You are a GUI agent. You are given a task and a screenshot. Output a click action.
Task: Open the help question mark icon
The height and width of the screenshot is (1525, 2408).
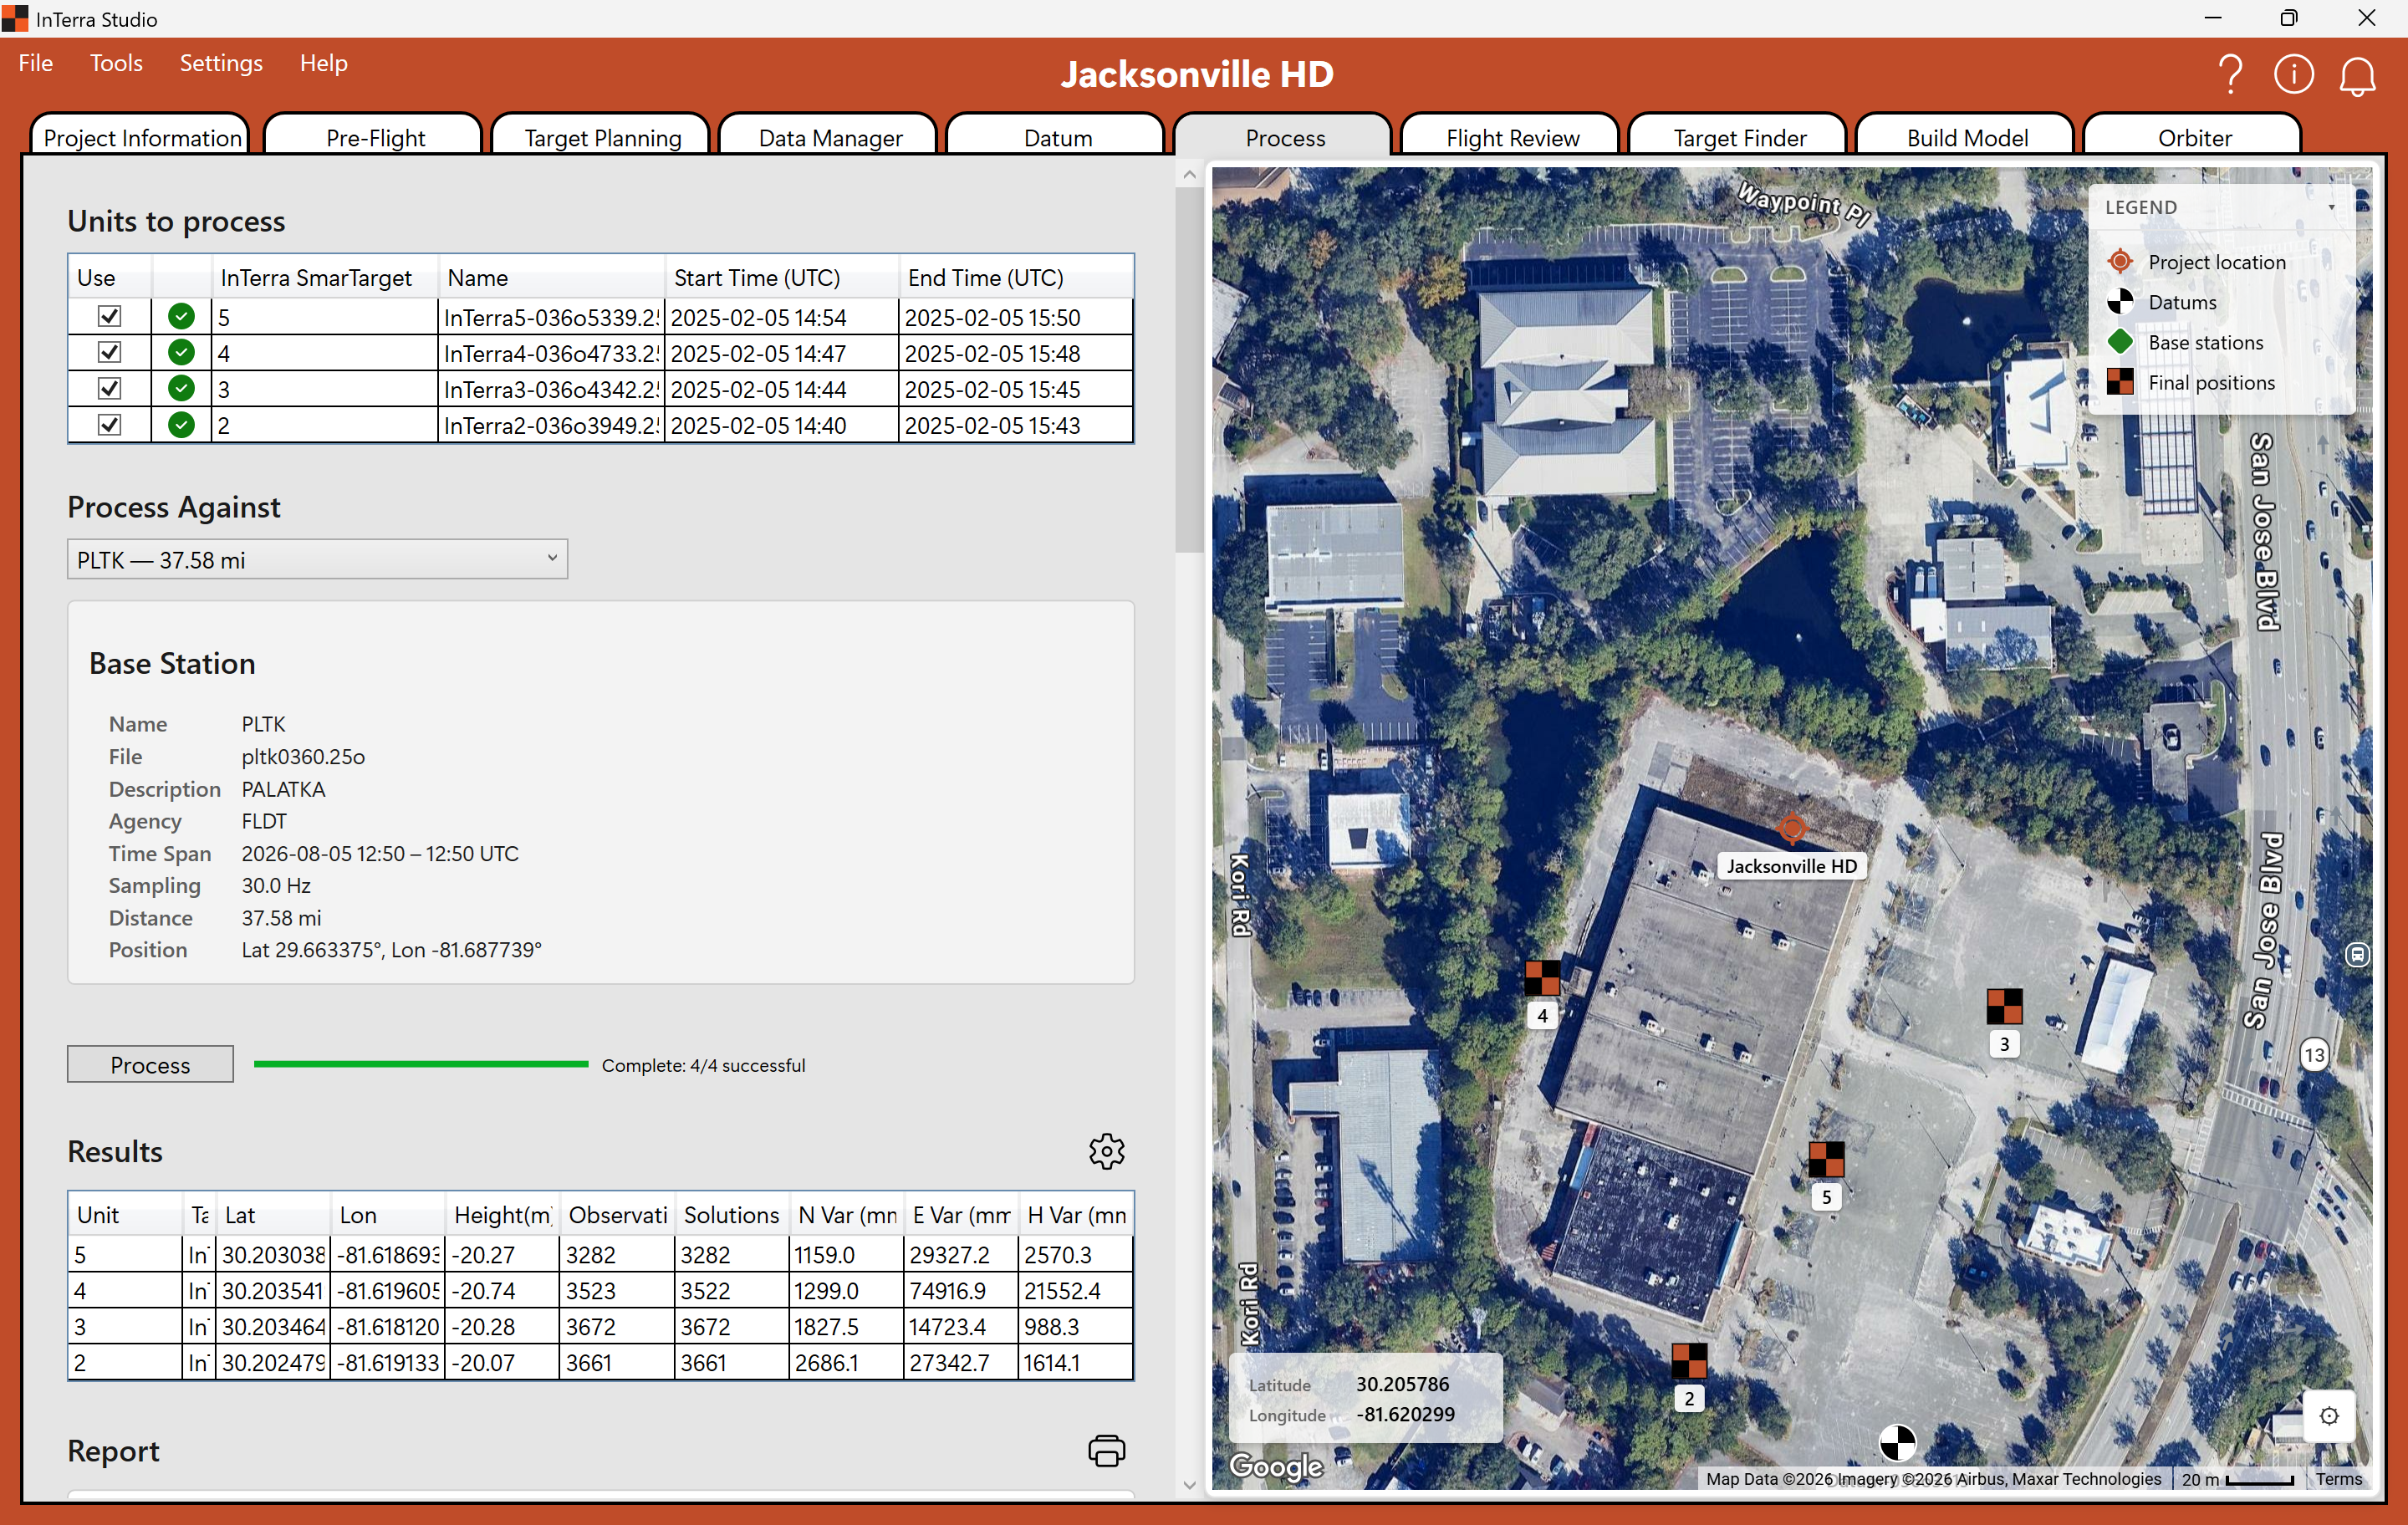click(2229, 75)
